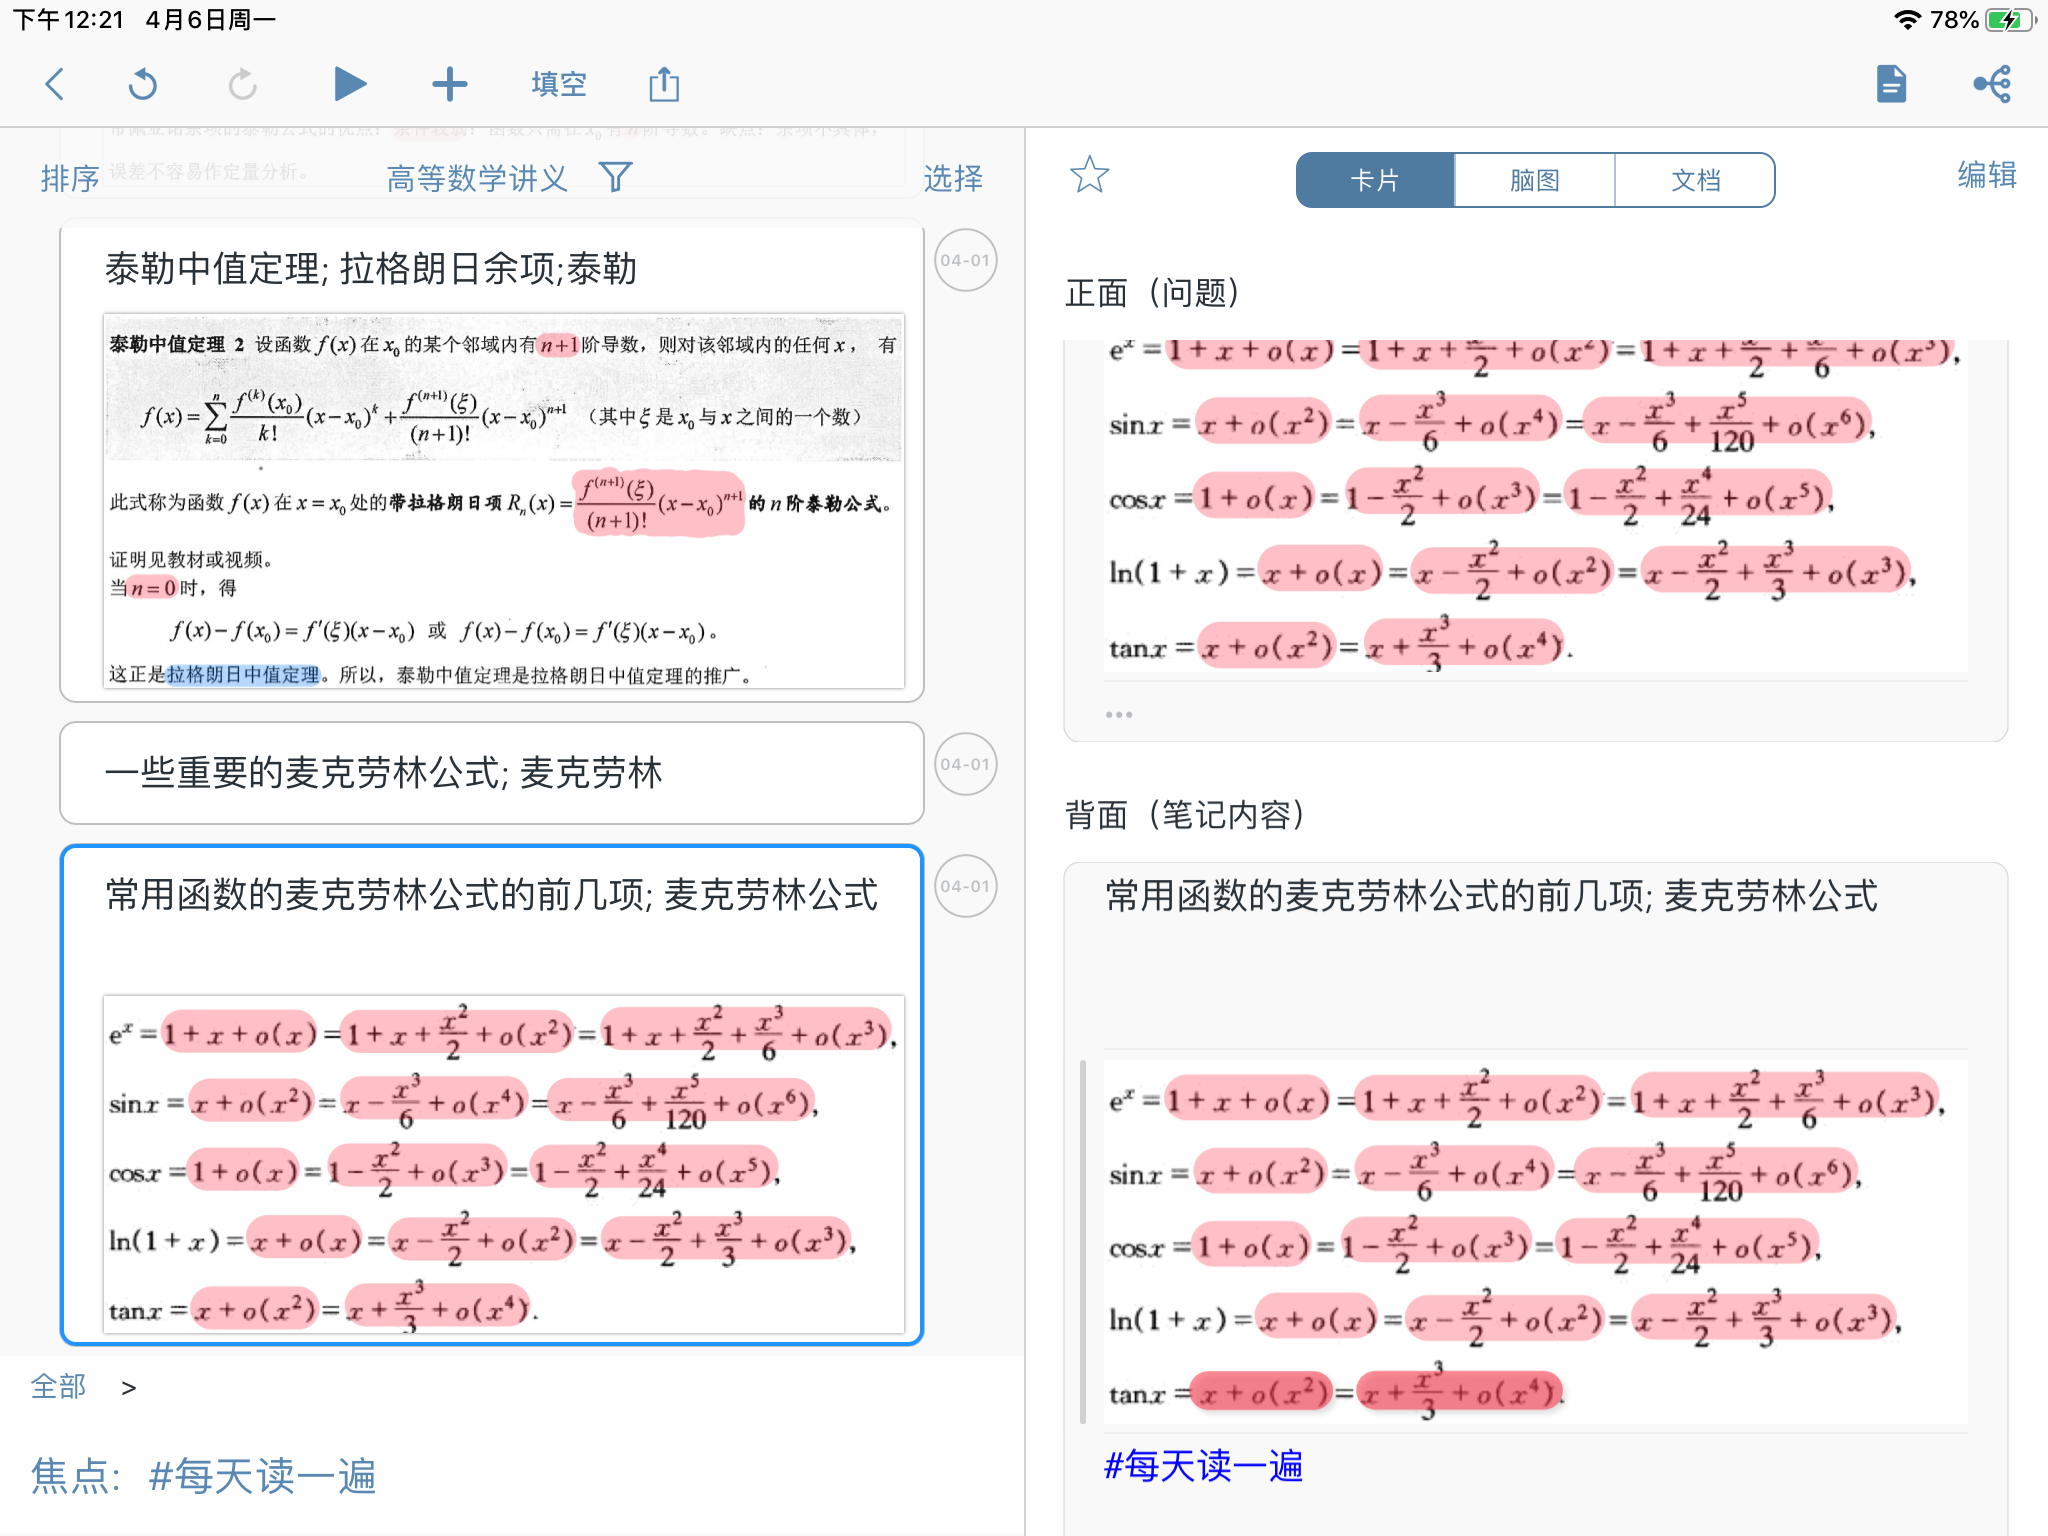This screenshot has height=1536, width=2048.
Task: Open the mind map branch icon
Action: pos(1992,84)
